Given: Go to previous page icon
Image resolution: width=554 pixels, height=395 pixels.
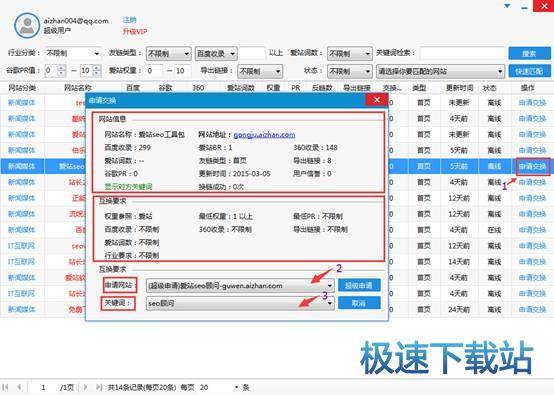Looking at the screenshot, I should pyautogui.click(x=19, y=387).
